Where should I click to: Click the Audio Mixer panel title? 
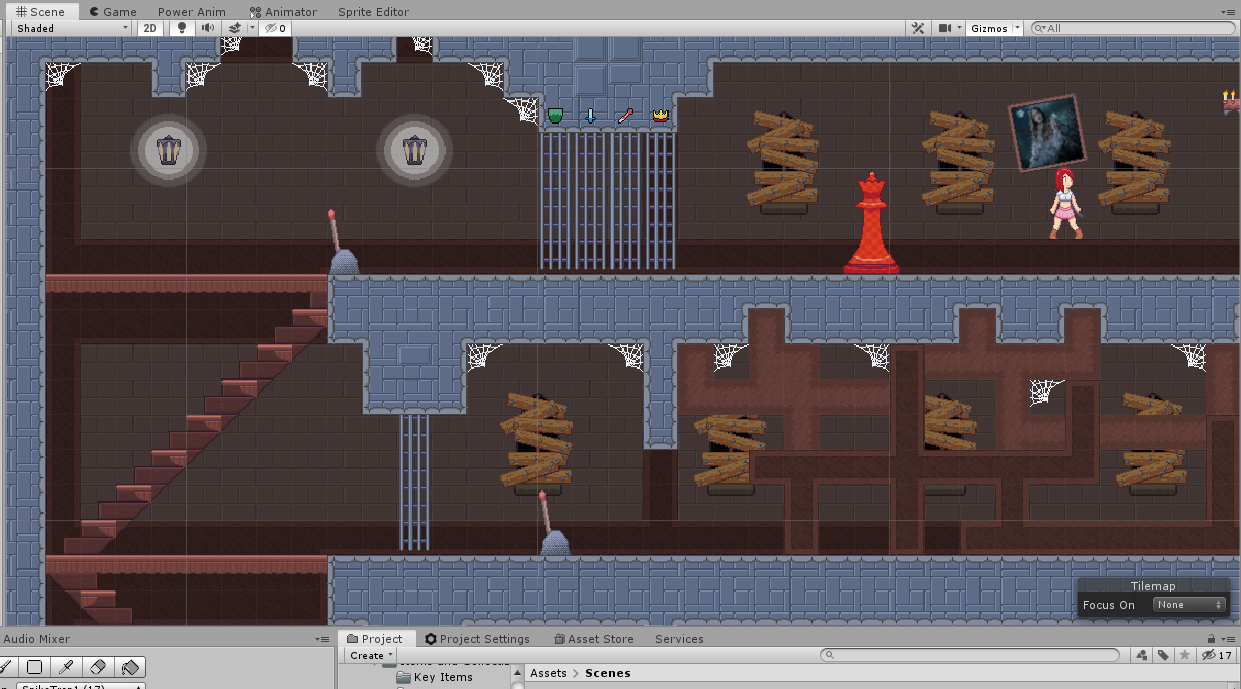pos(36,639)
